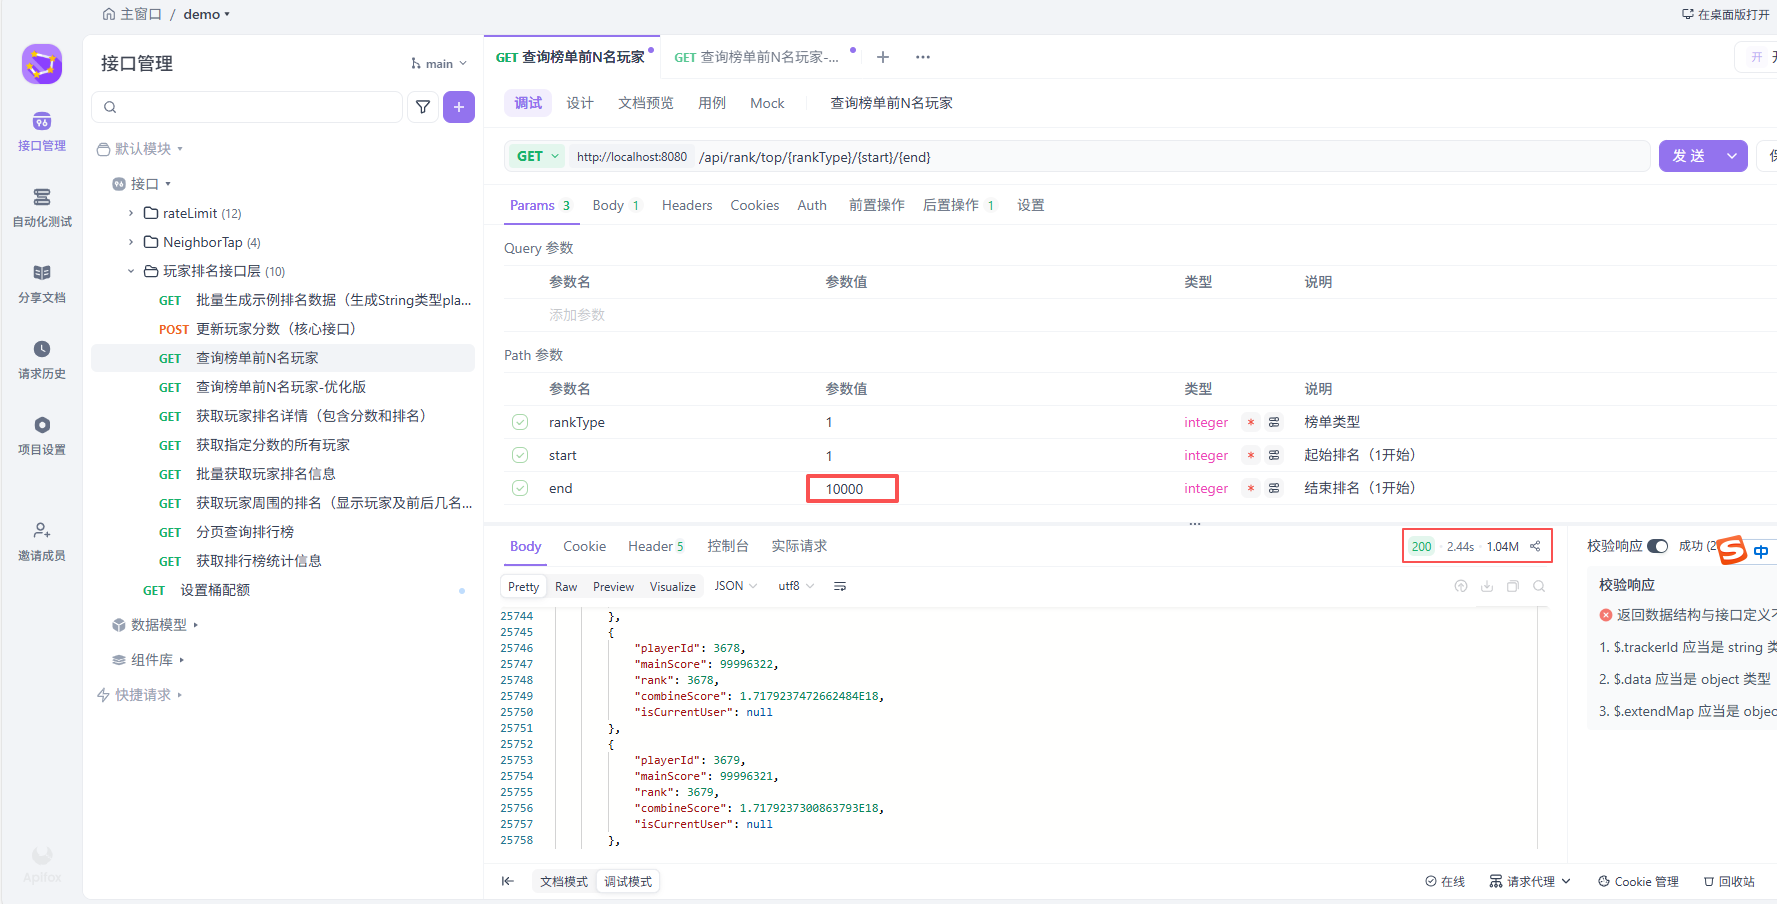
Task: Select the update player score POST endpoint
Action: 275,329
